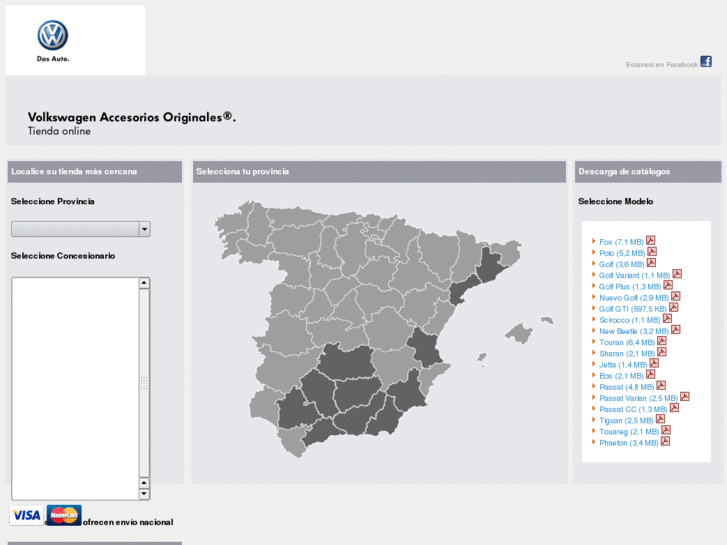
Task: Click the Visa card logo
Action: click(x=26, y=515)
